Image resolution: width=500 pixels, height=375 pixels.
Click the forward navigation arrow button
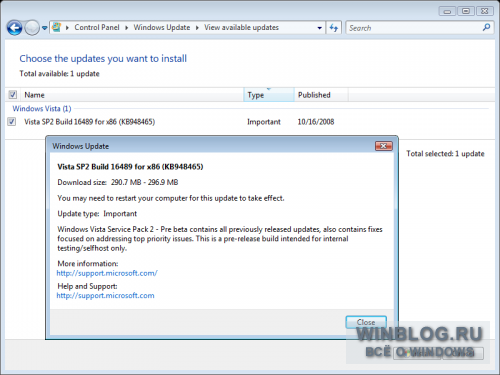32,28
